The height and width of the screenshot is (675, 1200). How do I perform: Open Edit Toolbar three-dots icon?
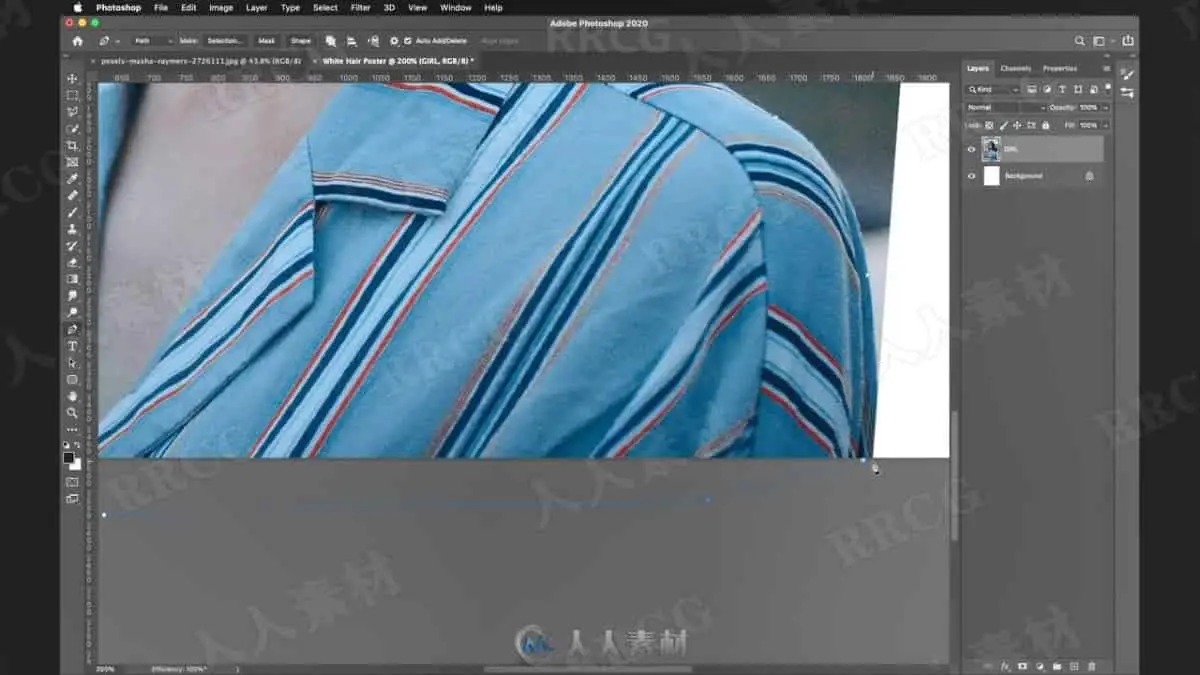72,429
